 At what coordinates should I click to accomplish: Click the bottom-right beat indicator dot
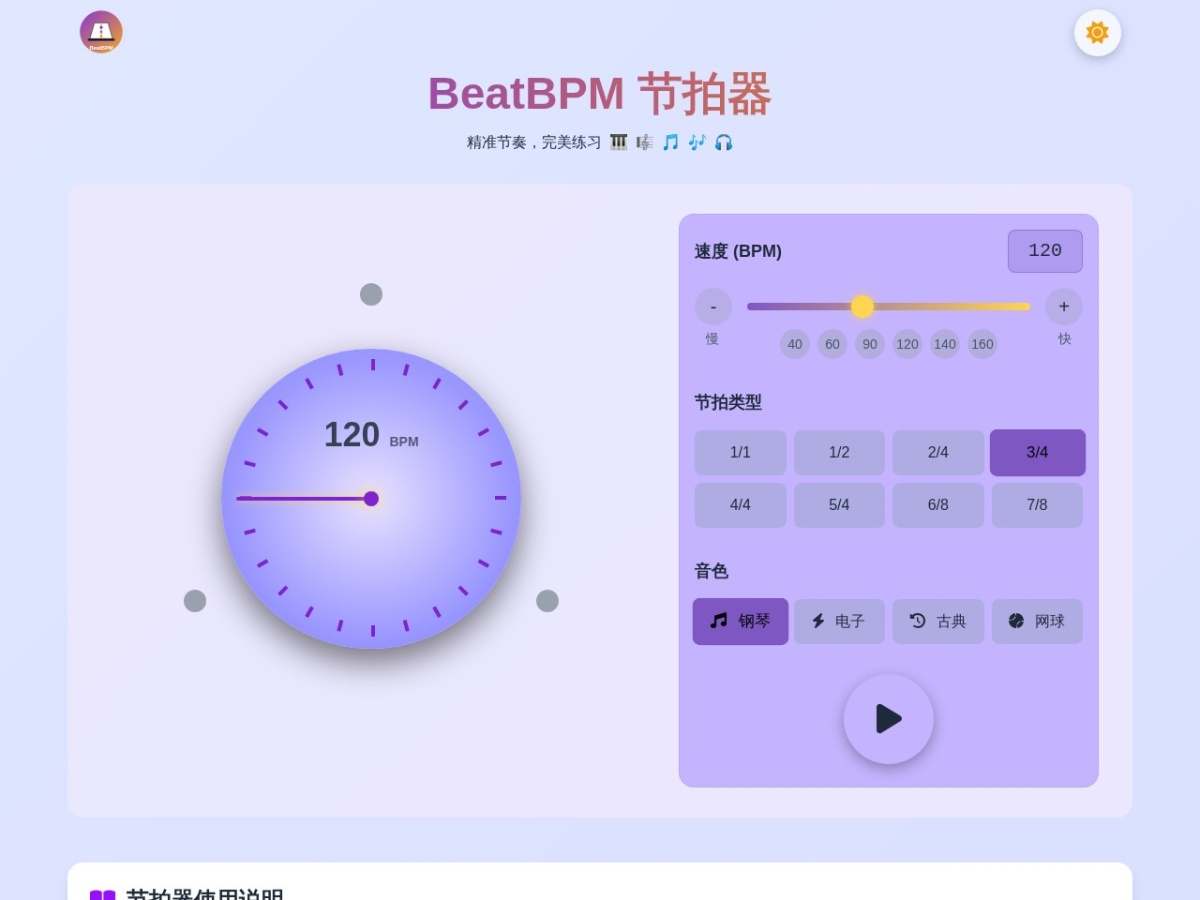[547, 601]
